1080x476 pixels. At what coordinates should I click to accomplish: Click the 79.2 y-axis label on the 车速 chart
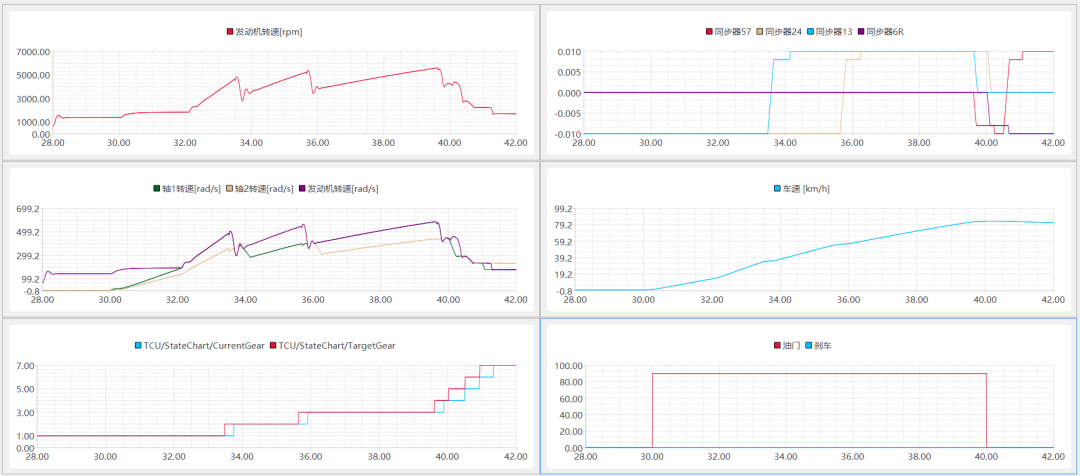pos(563,226)
